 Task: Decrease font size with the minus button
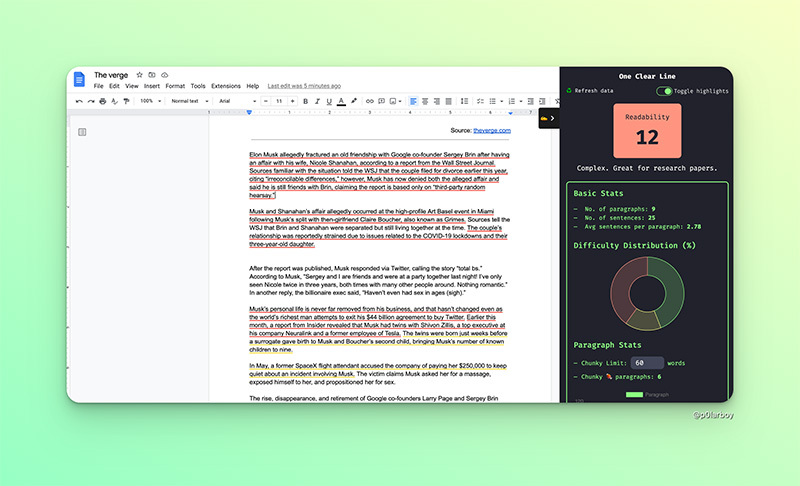pos(266,101)
